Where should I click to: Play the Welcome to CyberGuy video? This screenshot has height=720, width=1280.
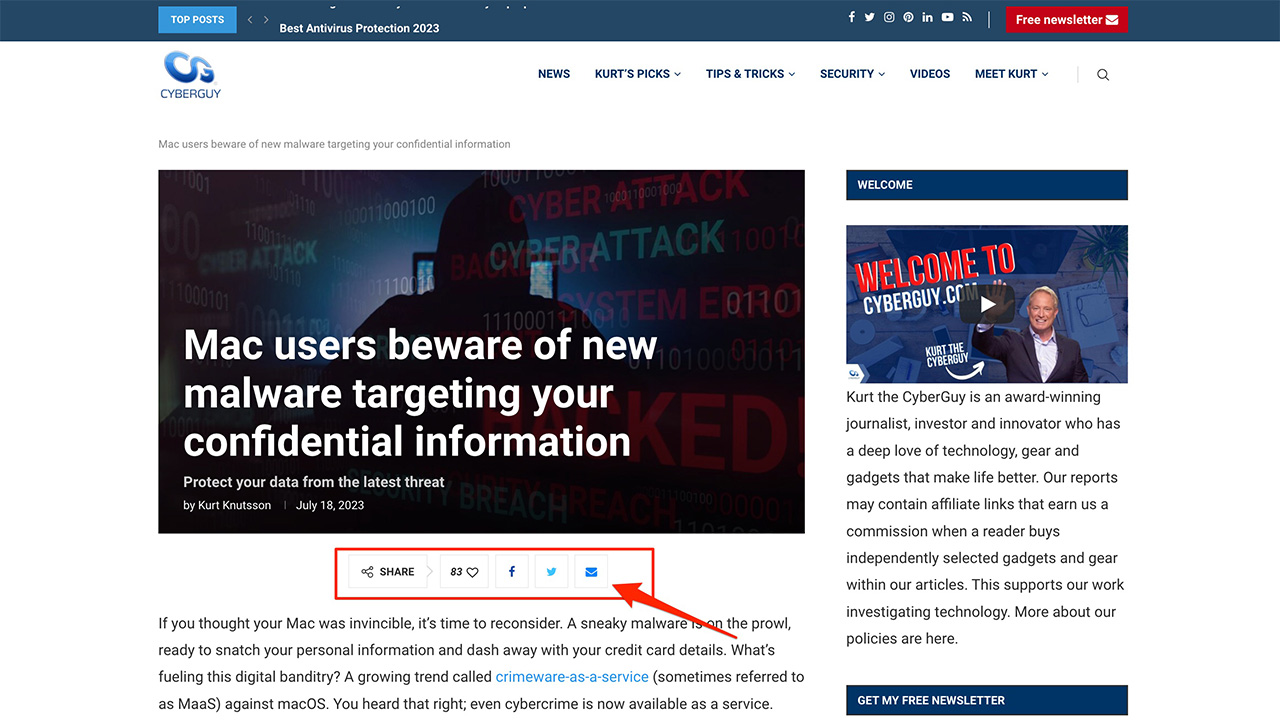click(987, 304)
